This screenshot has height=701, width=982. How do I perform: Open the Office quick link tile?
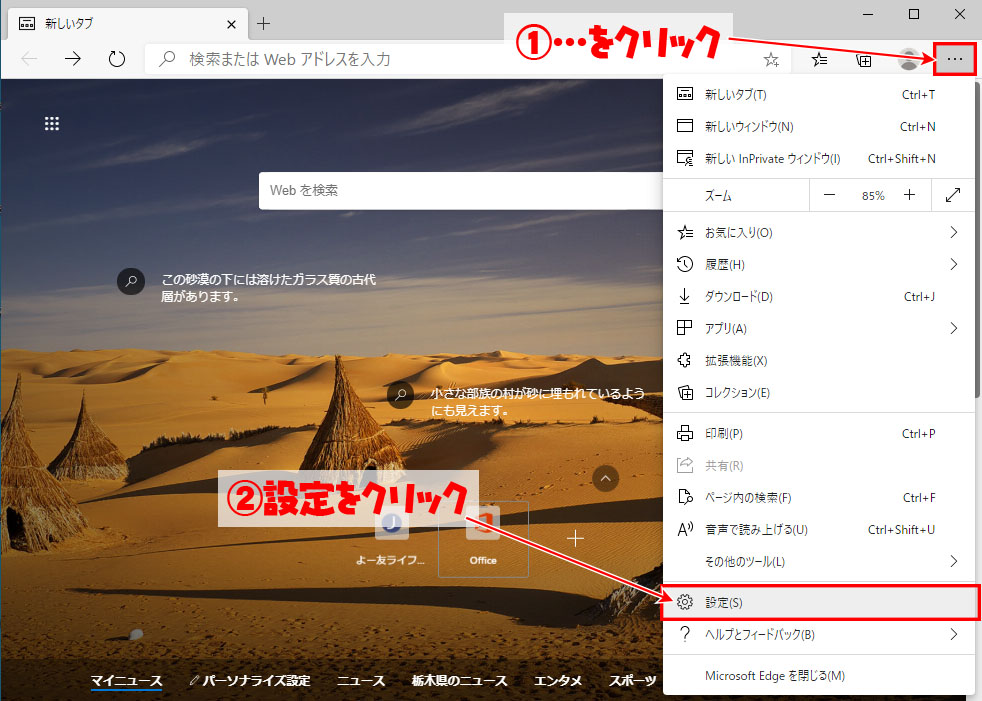(x=483, y=539)
